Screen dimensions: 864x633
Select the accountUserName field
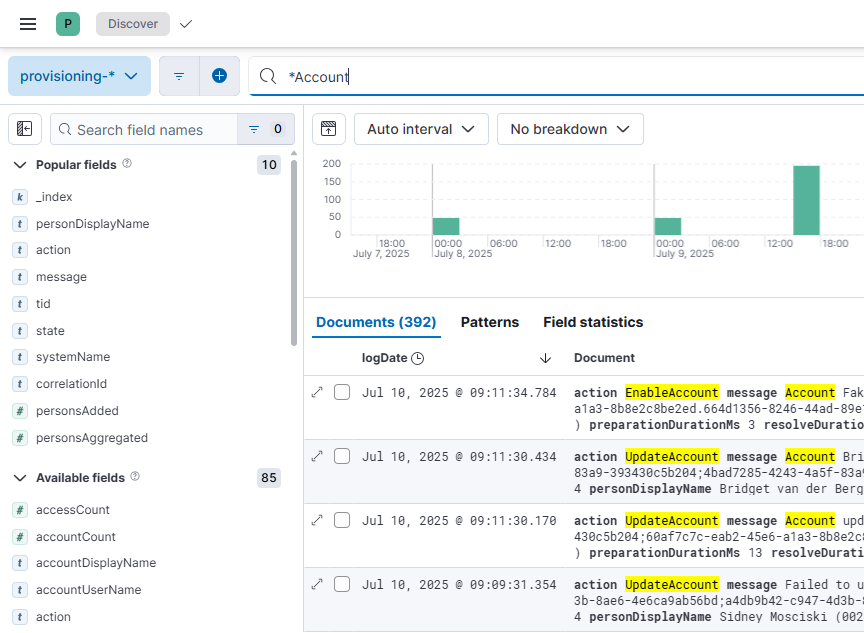click(x=88, y=590)
